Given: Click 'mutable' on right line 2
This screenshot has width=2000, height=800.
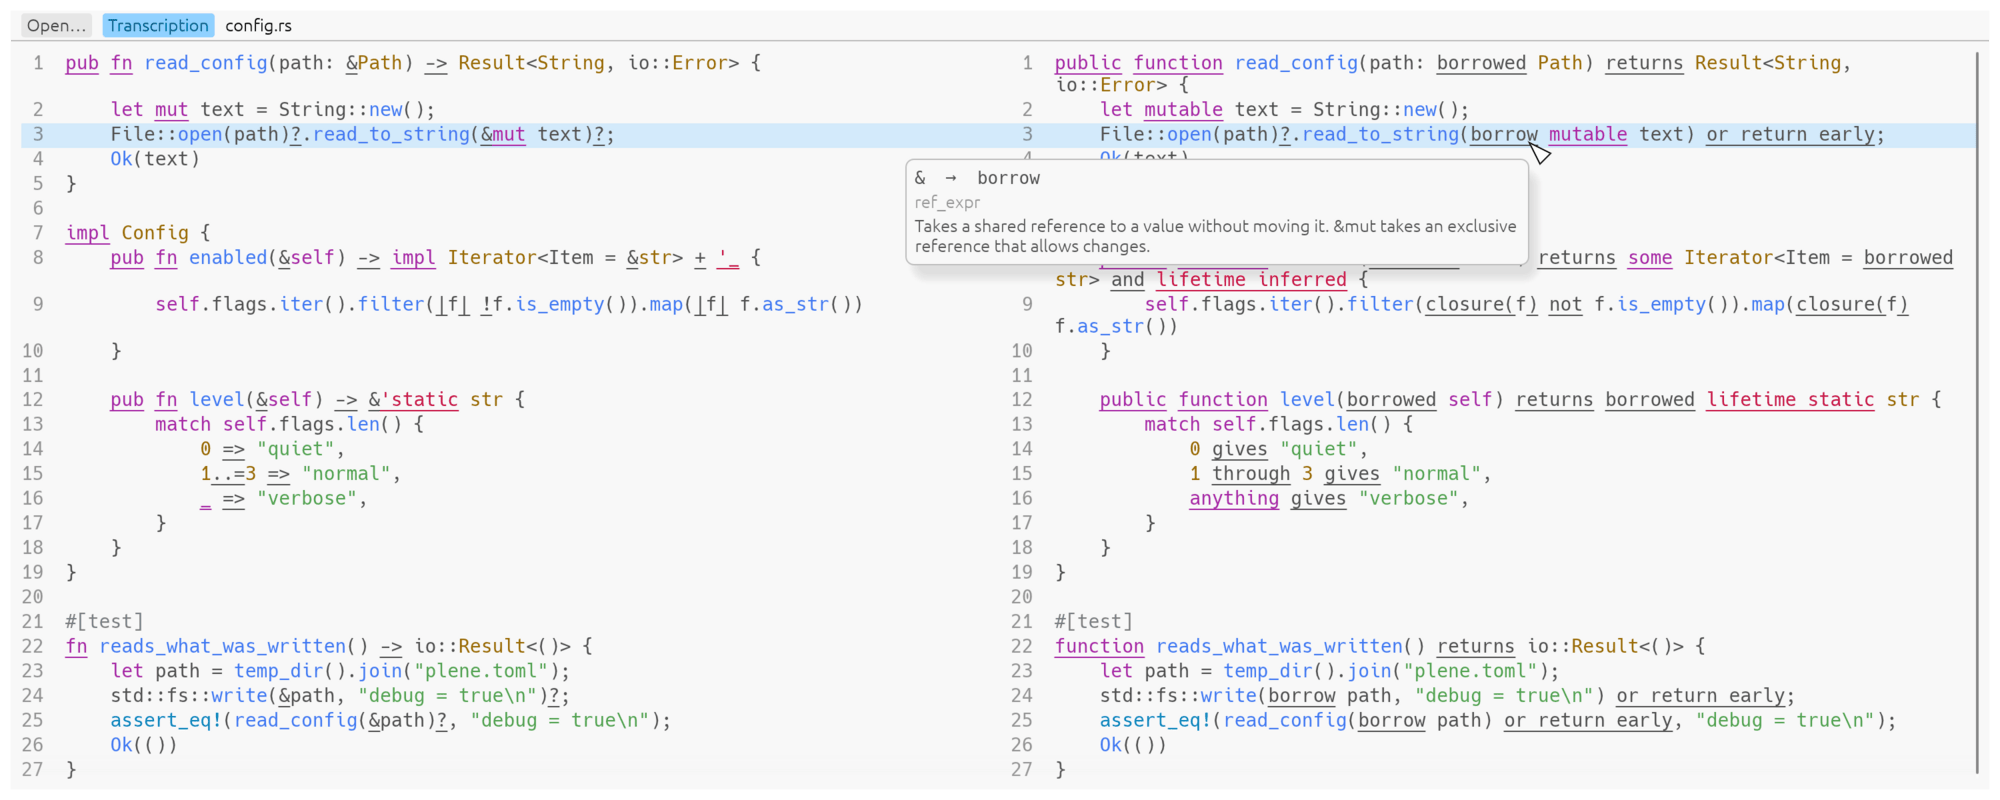Looking at the screenshot, I should click(1183, 110).
